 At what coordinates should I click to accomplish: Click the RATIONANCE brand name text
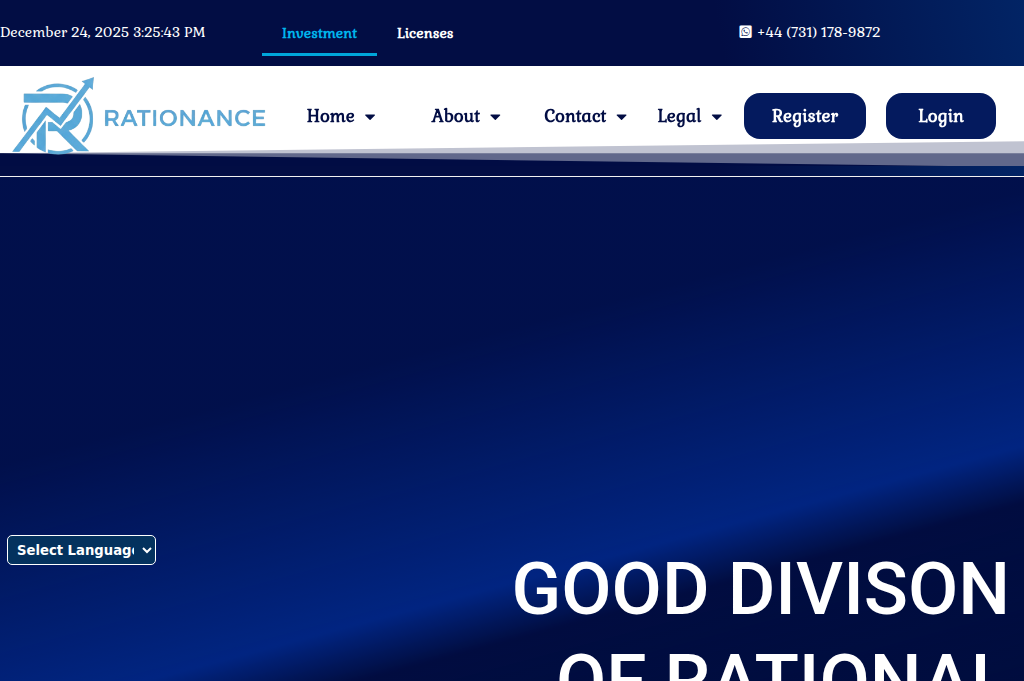click(184, 118)
